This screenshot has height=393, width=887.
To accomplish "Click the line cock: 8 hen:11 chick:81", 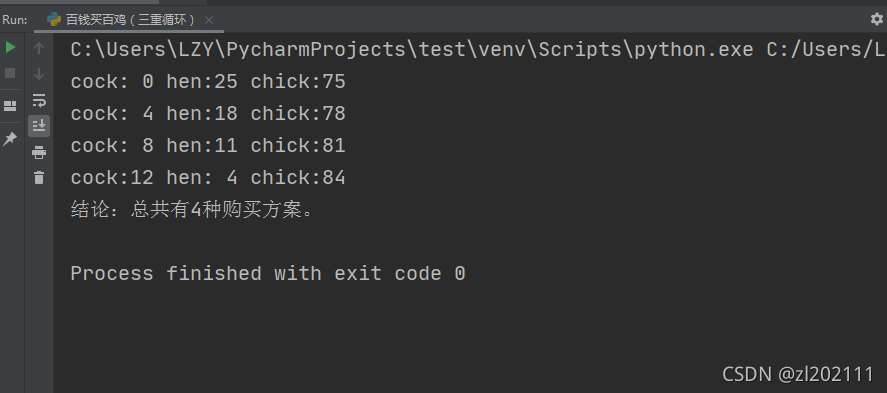I will point(208,146).
